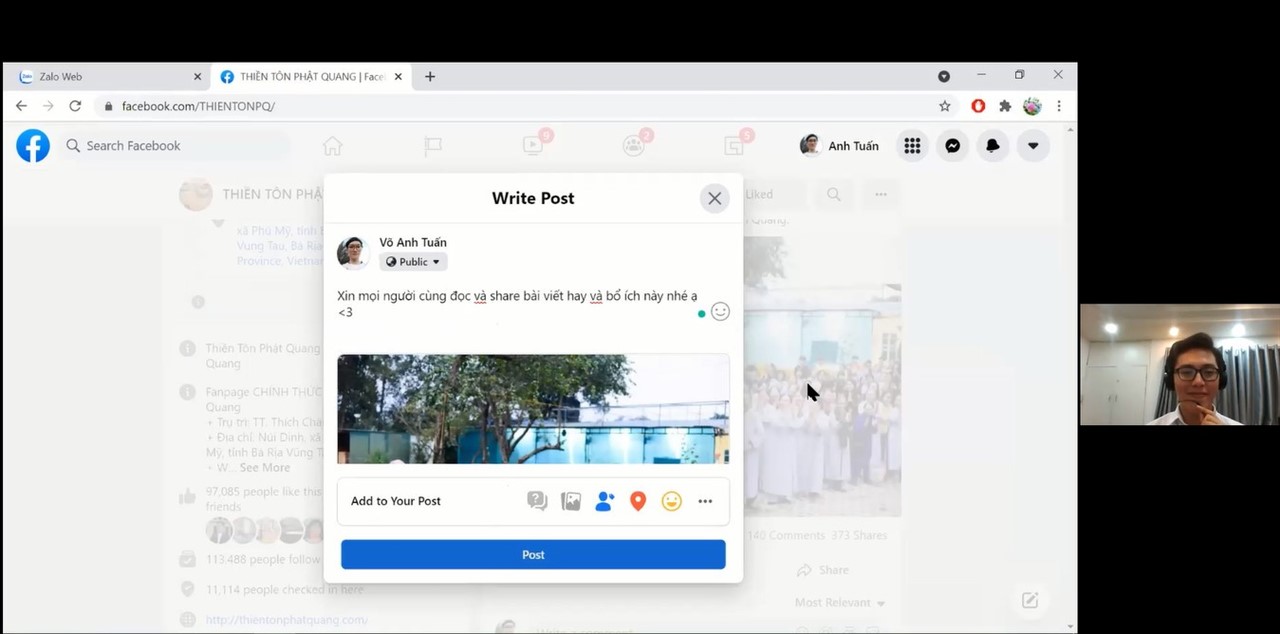Open Chrome profile avatar
This screenshot has height=634, width=1280.
pyautogui.click(x=1032, y=106)
